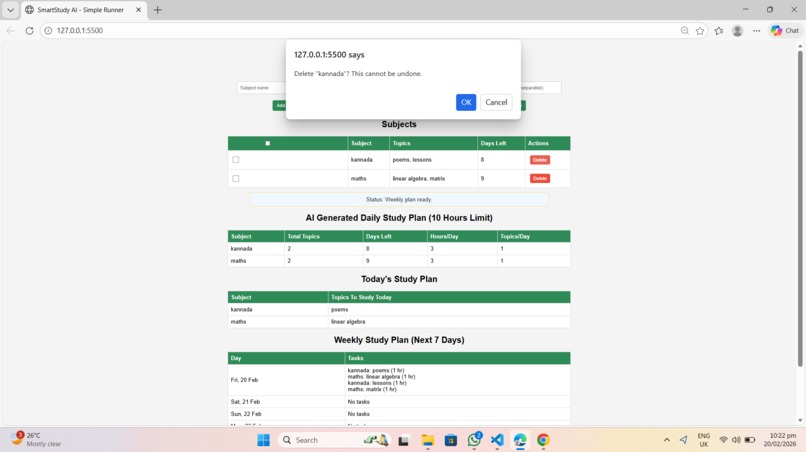Open the weather widget showing 26°C
The height and width of the screenshot is (452, 806).
point(36,440)
